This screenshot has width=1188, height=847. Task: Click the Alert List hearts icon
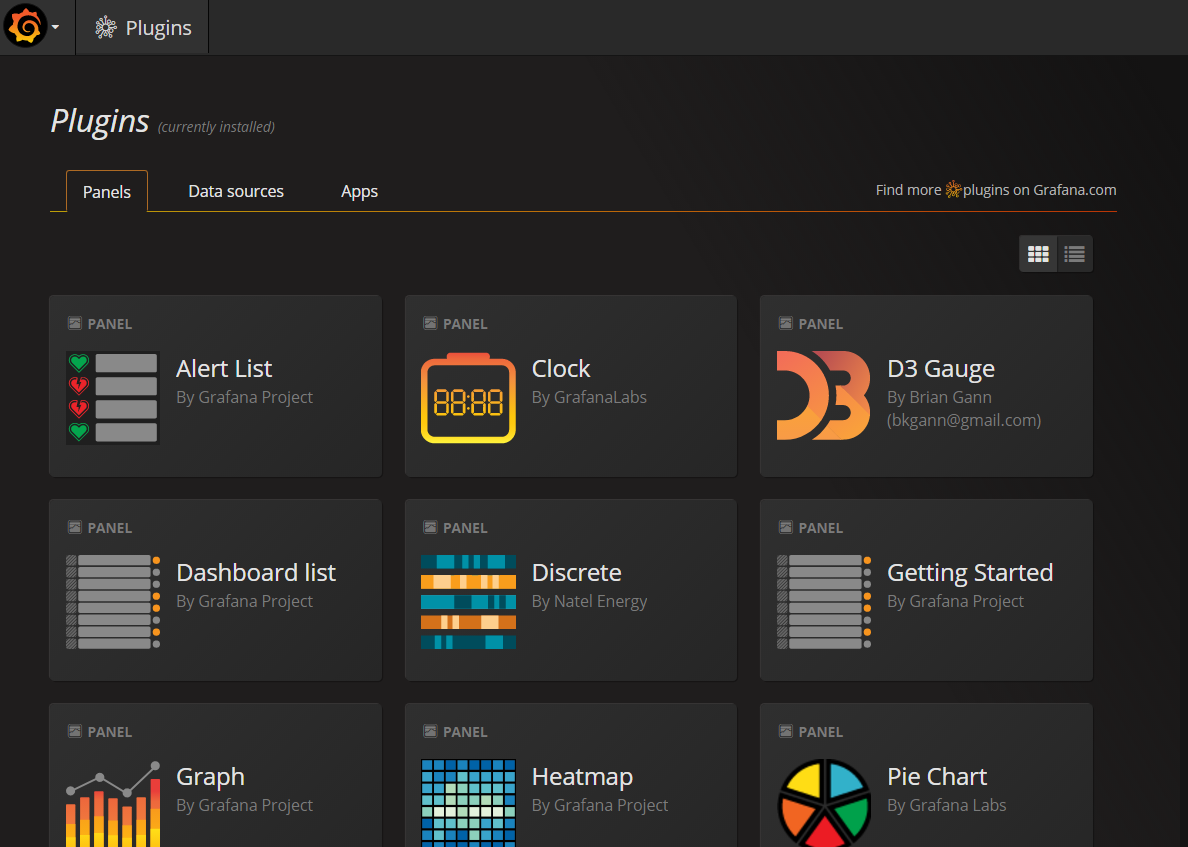pos(113,397)
